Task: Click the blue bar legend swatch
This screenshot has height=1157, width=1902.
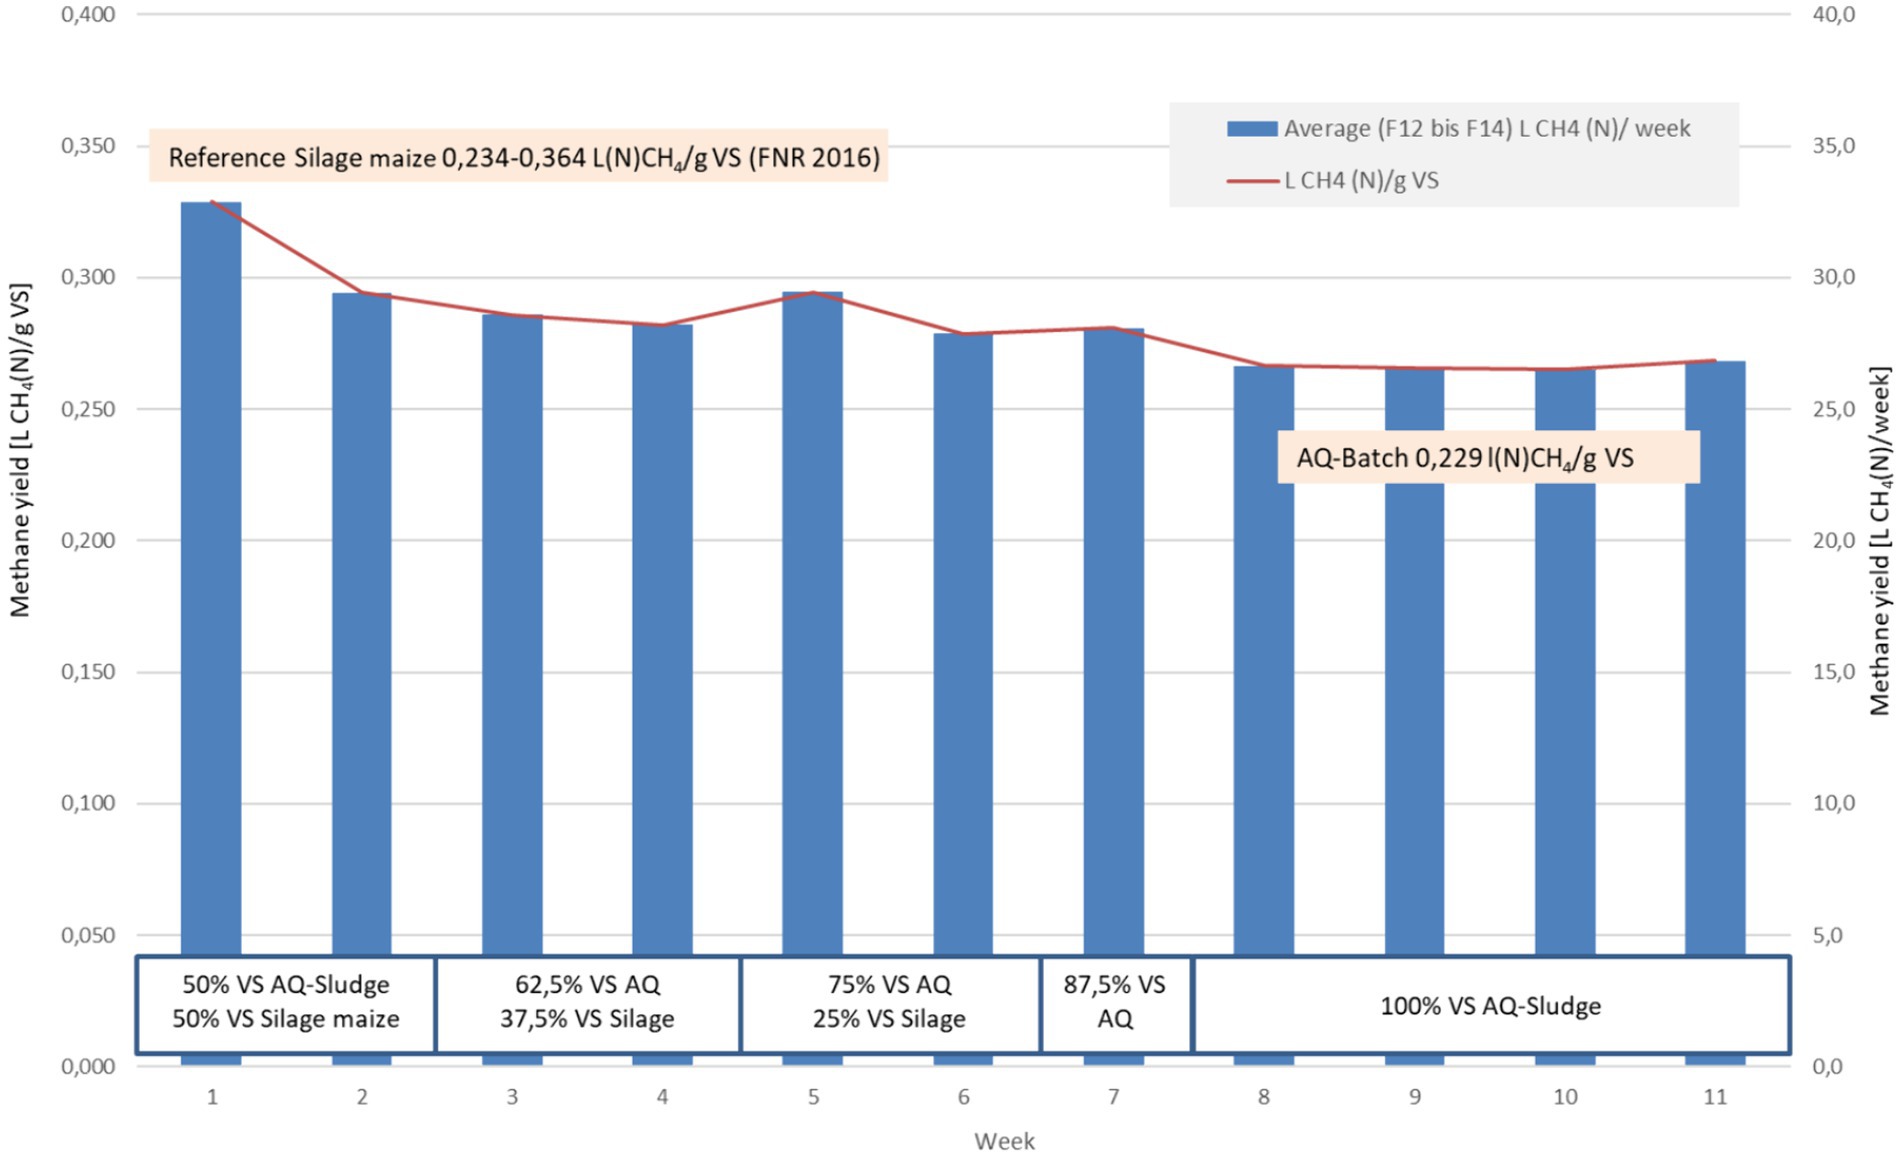Action: tap(1252, 129)
